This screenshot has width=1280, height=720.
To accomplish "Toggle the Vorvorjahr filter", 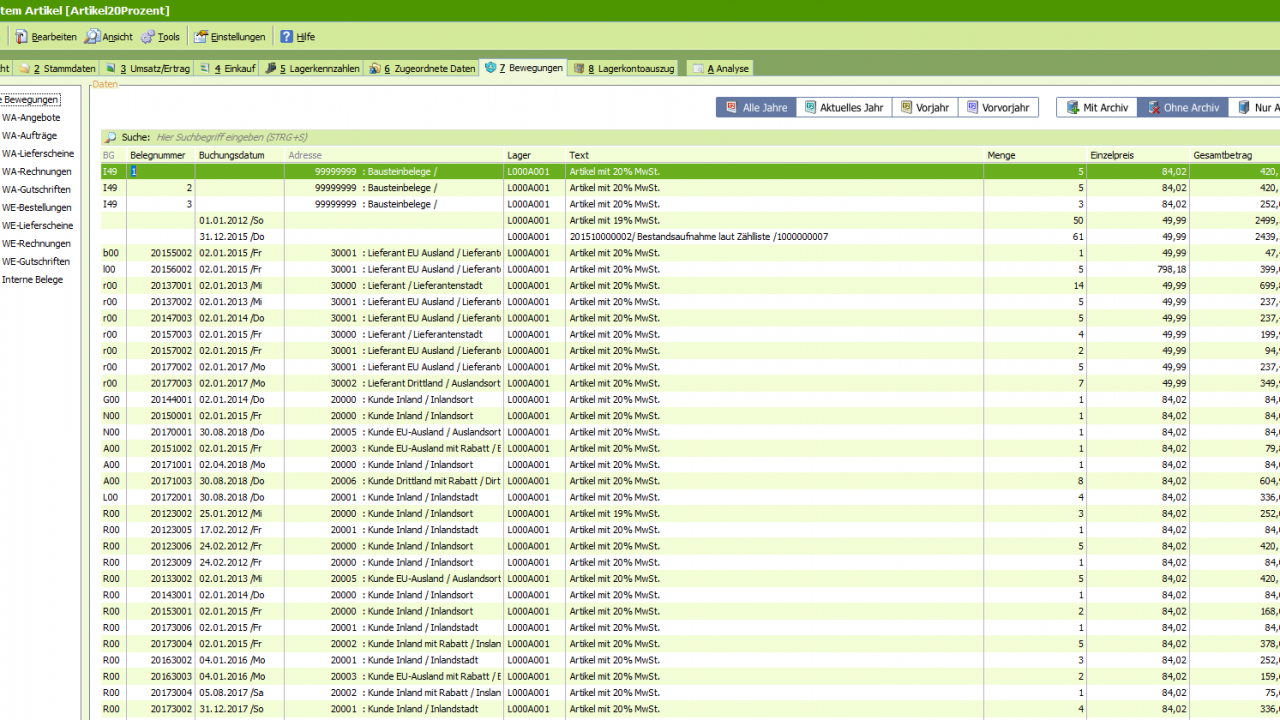I will point(998,107).
